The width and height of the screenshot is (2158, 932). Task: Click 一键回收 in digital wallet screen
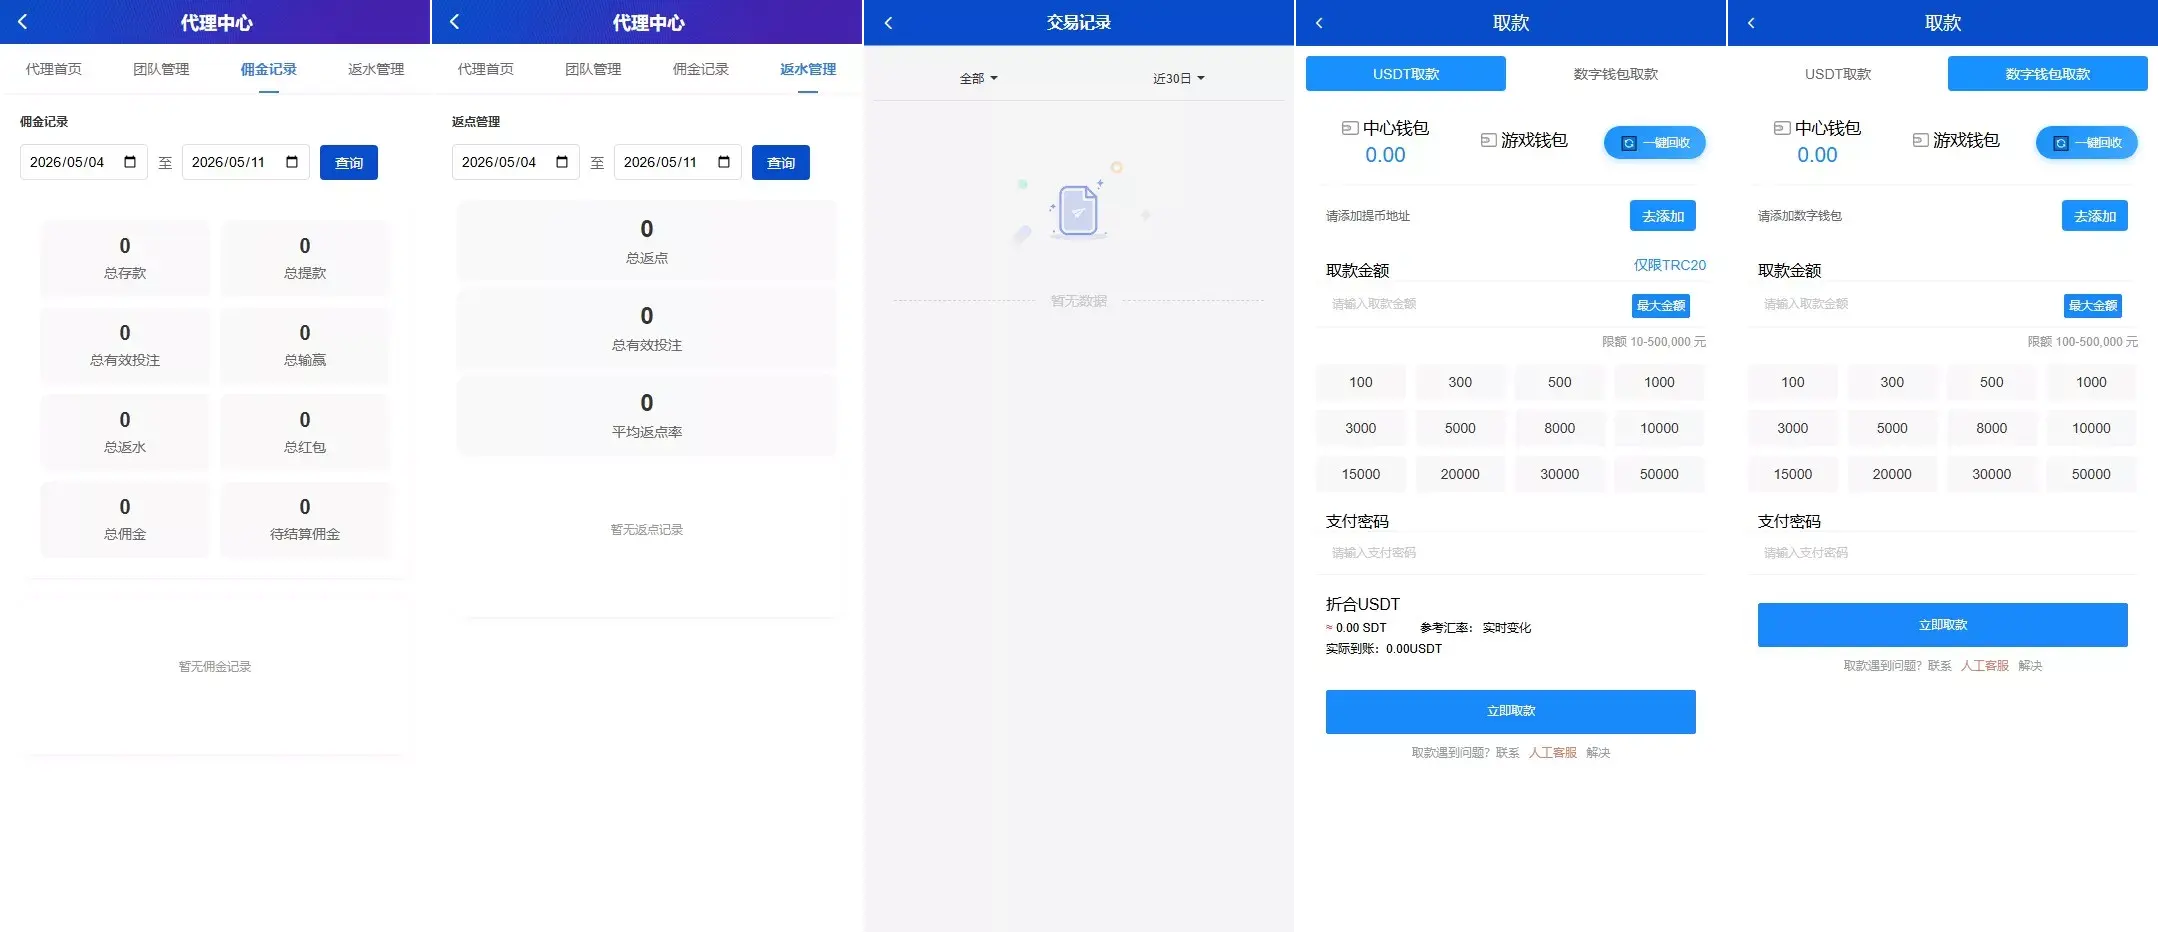click(2087, 143)
